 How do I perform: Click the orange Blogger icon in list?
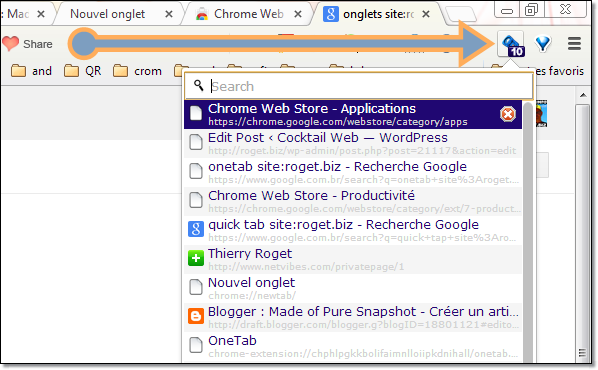pos(196,316)
